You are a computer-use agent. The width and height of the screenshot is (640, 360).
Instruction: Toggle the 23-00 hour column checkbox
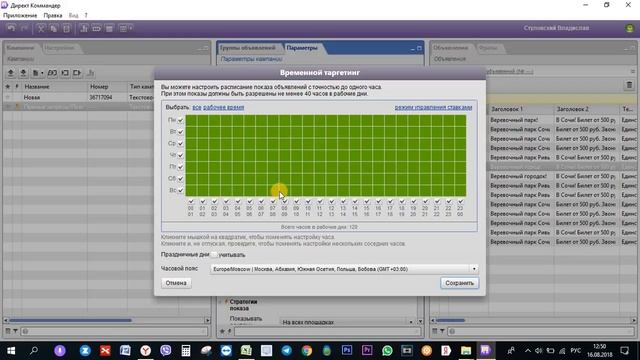460,202
